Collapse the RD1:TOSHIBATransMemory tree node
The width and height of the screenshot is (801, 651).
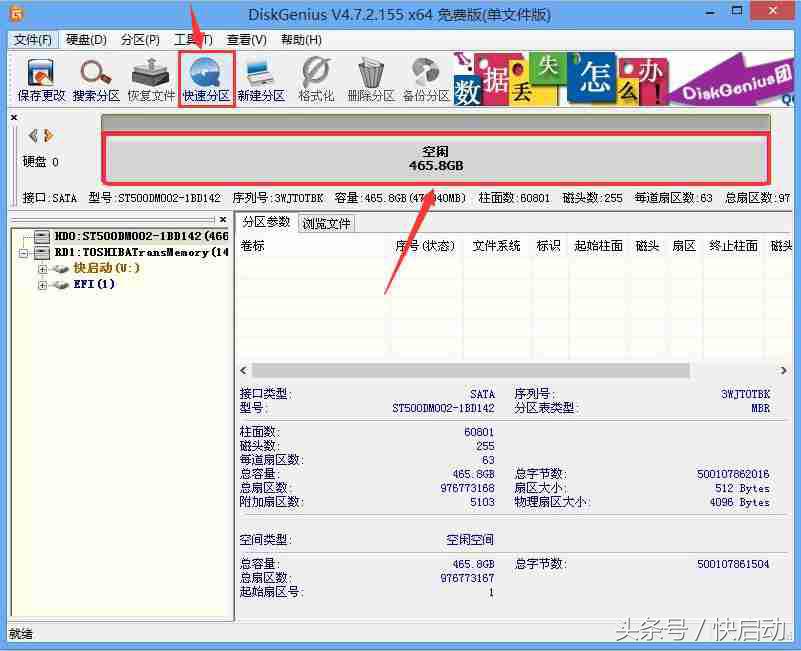pyautogui.click(x=23, y=252)
